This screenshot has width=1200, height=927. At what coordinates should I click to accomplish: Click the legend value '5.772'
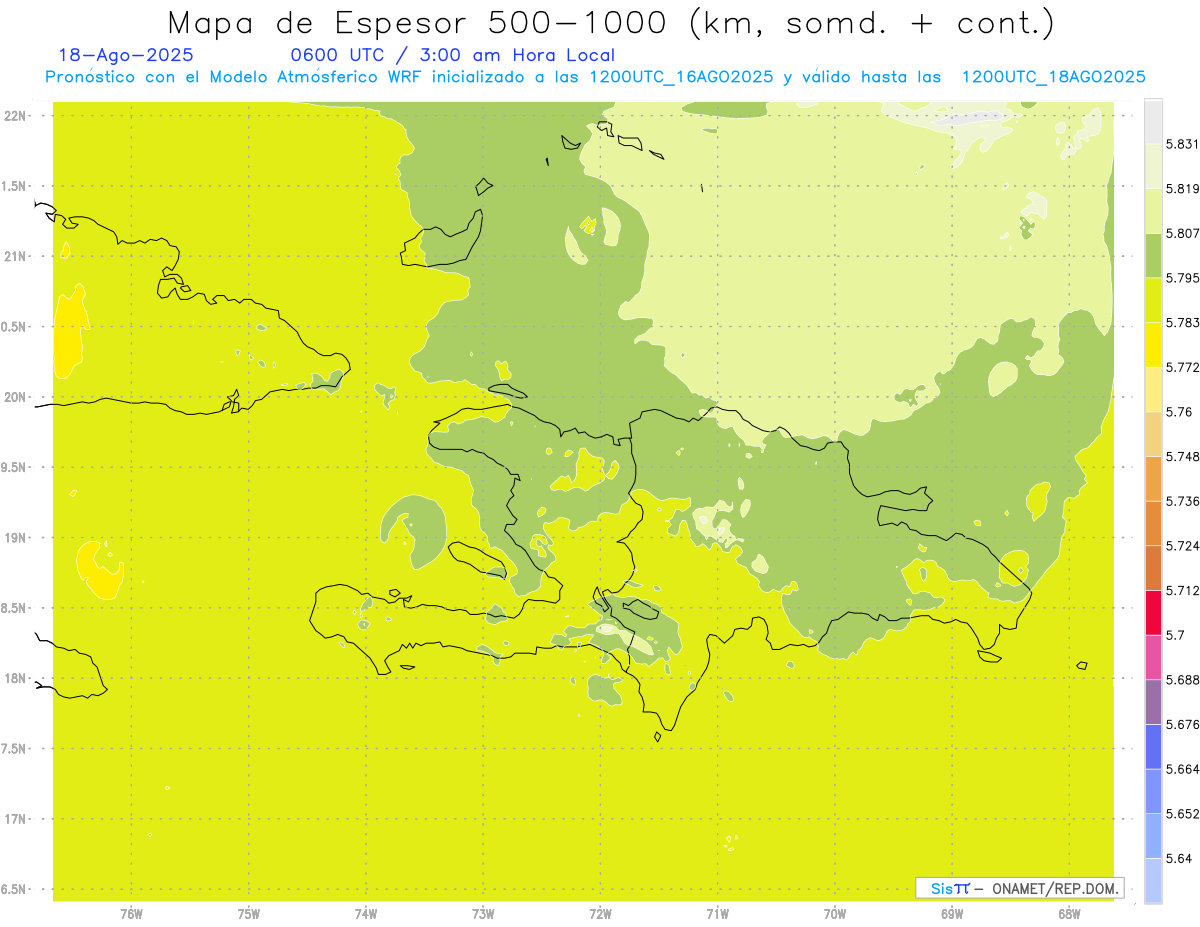(x=1182, y=367)
